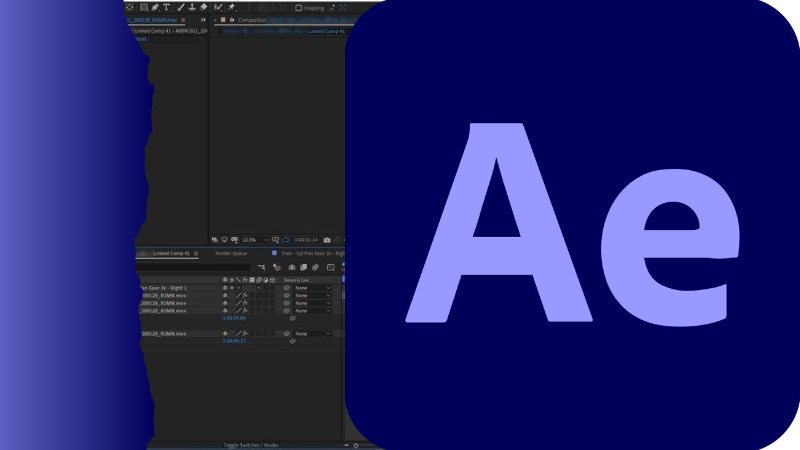The image size is (800, 450).
Task: Enable Motion Blur timeline button
Action: (315, 267)
